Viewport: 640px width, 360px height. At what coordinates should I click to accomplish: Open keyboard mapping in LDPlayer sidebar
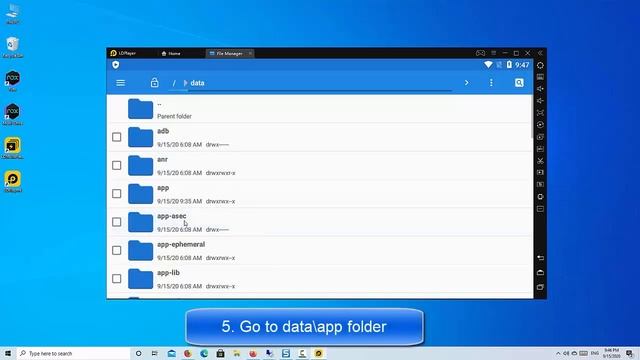coord(540,77)
